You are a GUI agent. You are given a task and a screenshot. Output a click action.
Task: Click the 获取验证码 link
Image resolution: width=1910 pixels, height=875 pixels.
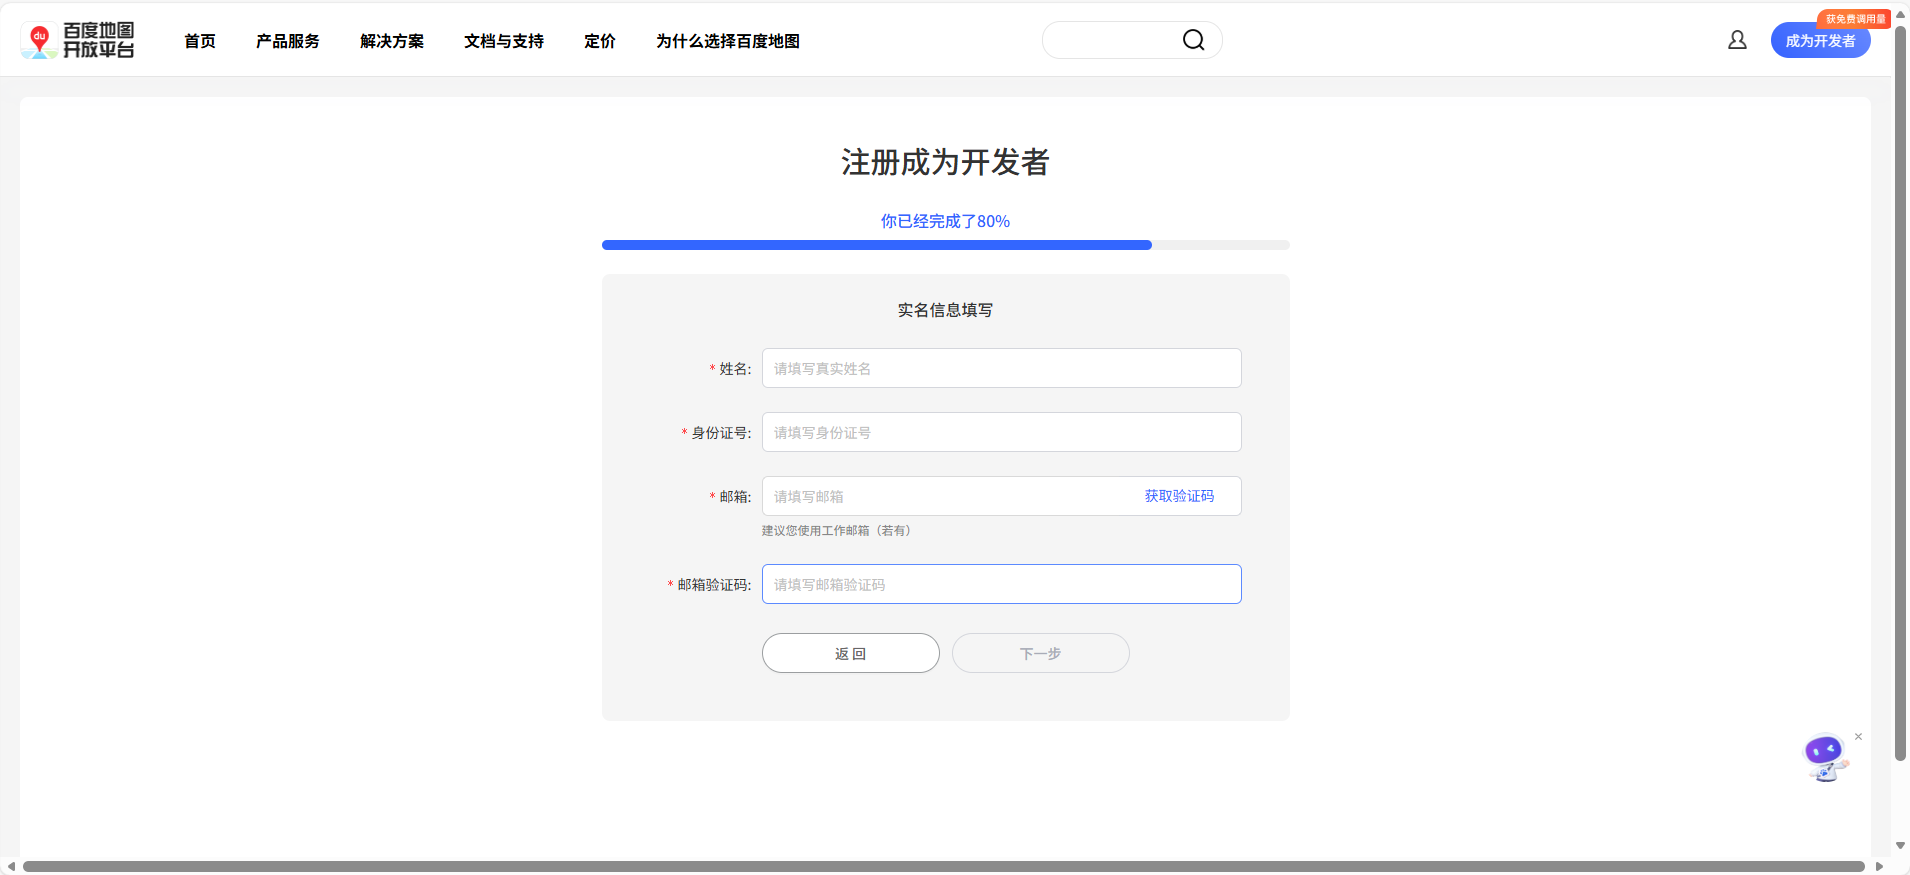[x=1179, y=496]
